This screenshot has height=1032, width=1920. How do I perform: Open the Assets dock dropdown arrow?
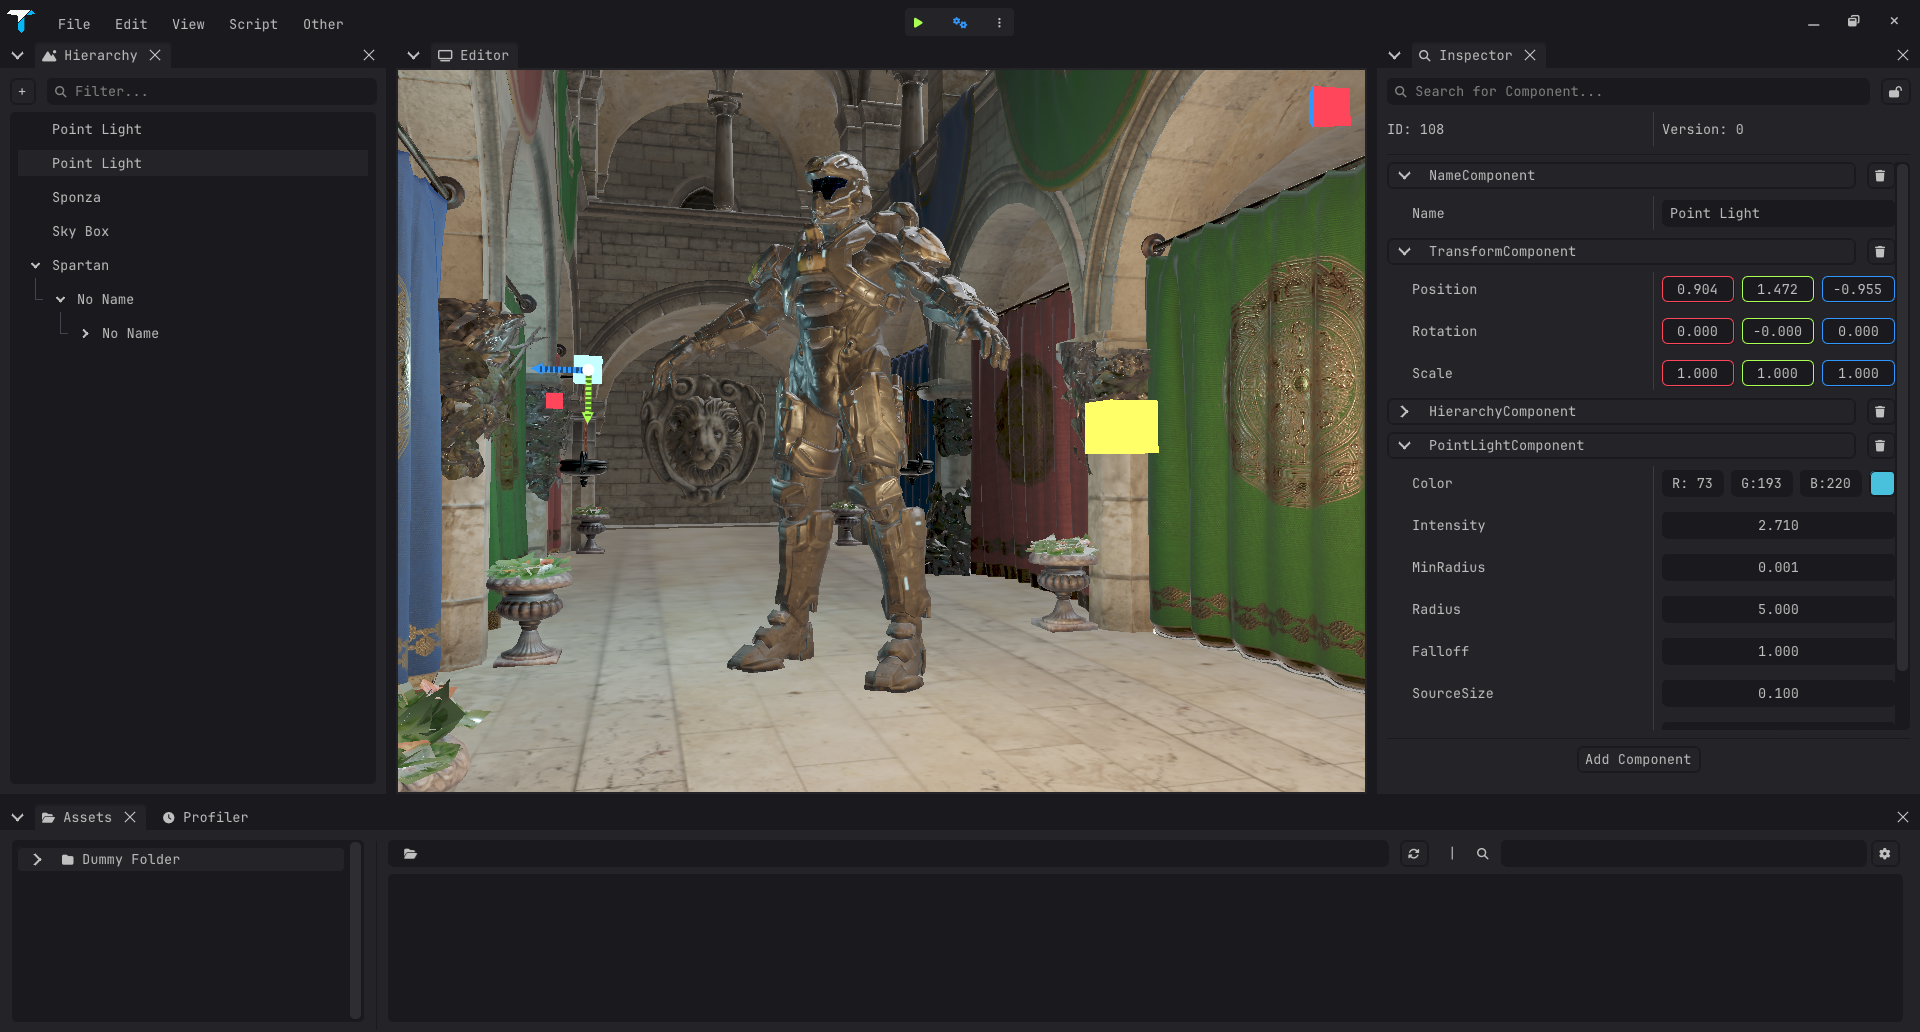(17, 818)
